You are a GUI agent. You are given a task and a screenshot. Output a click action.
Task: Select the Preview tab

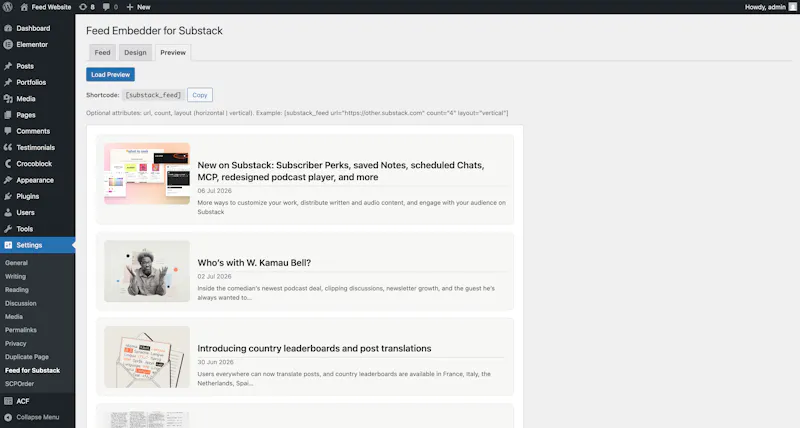(x=173, y=53)
